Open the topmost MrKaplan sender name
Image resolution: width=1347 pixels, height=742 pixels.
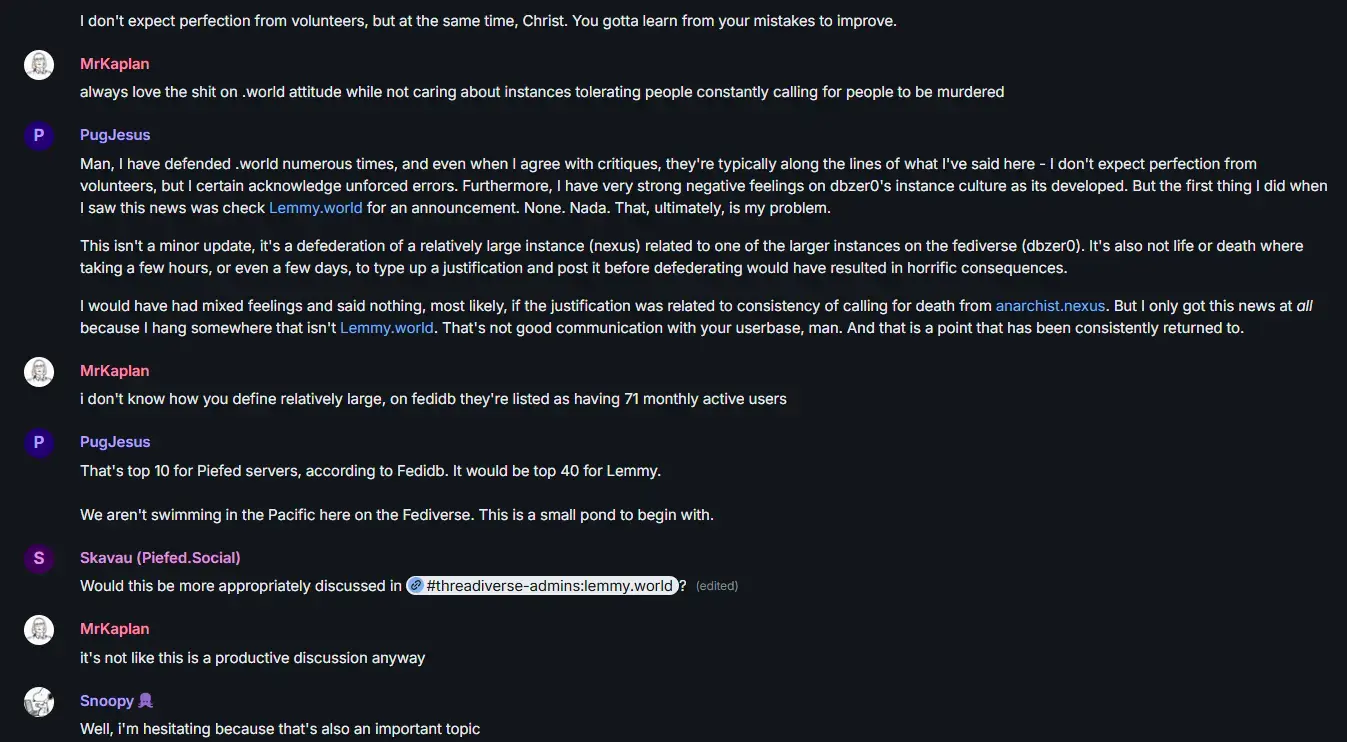click(x=115, y=64)
